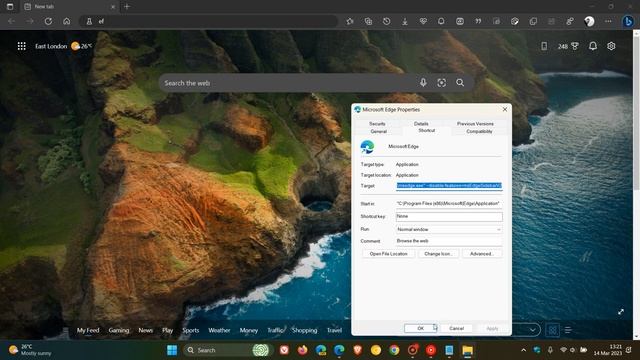Click the Favorites star icon in toolbar

pyautogui.click(x=350, y=21)
